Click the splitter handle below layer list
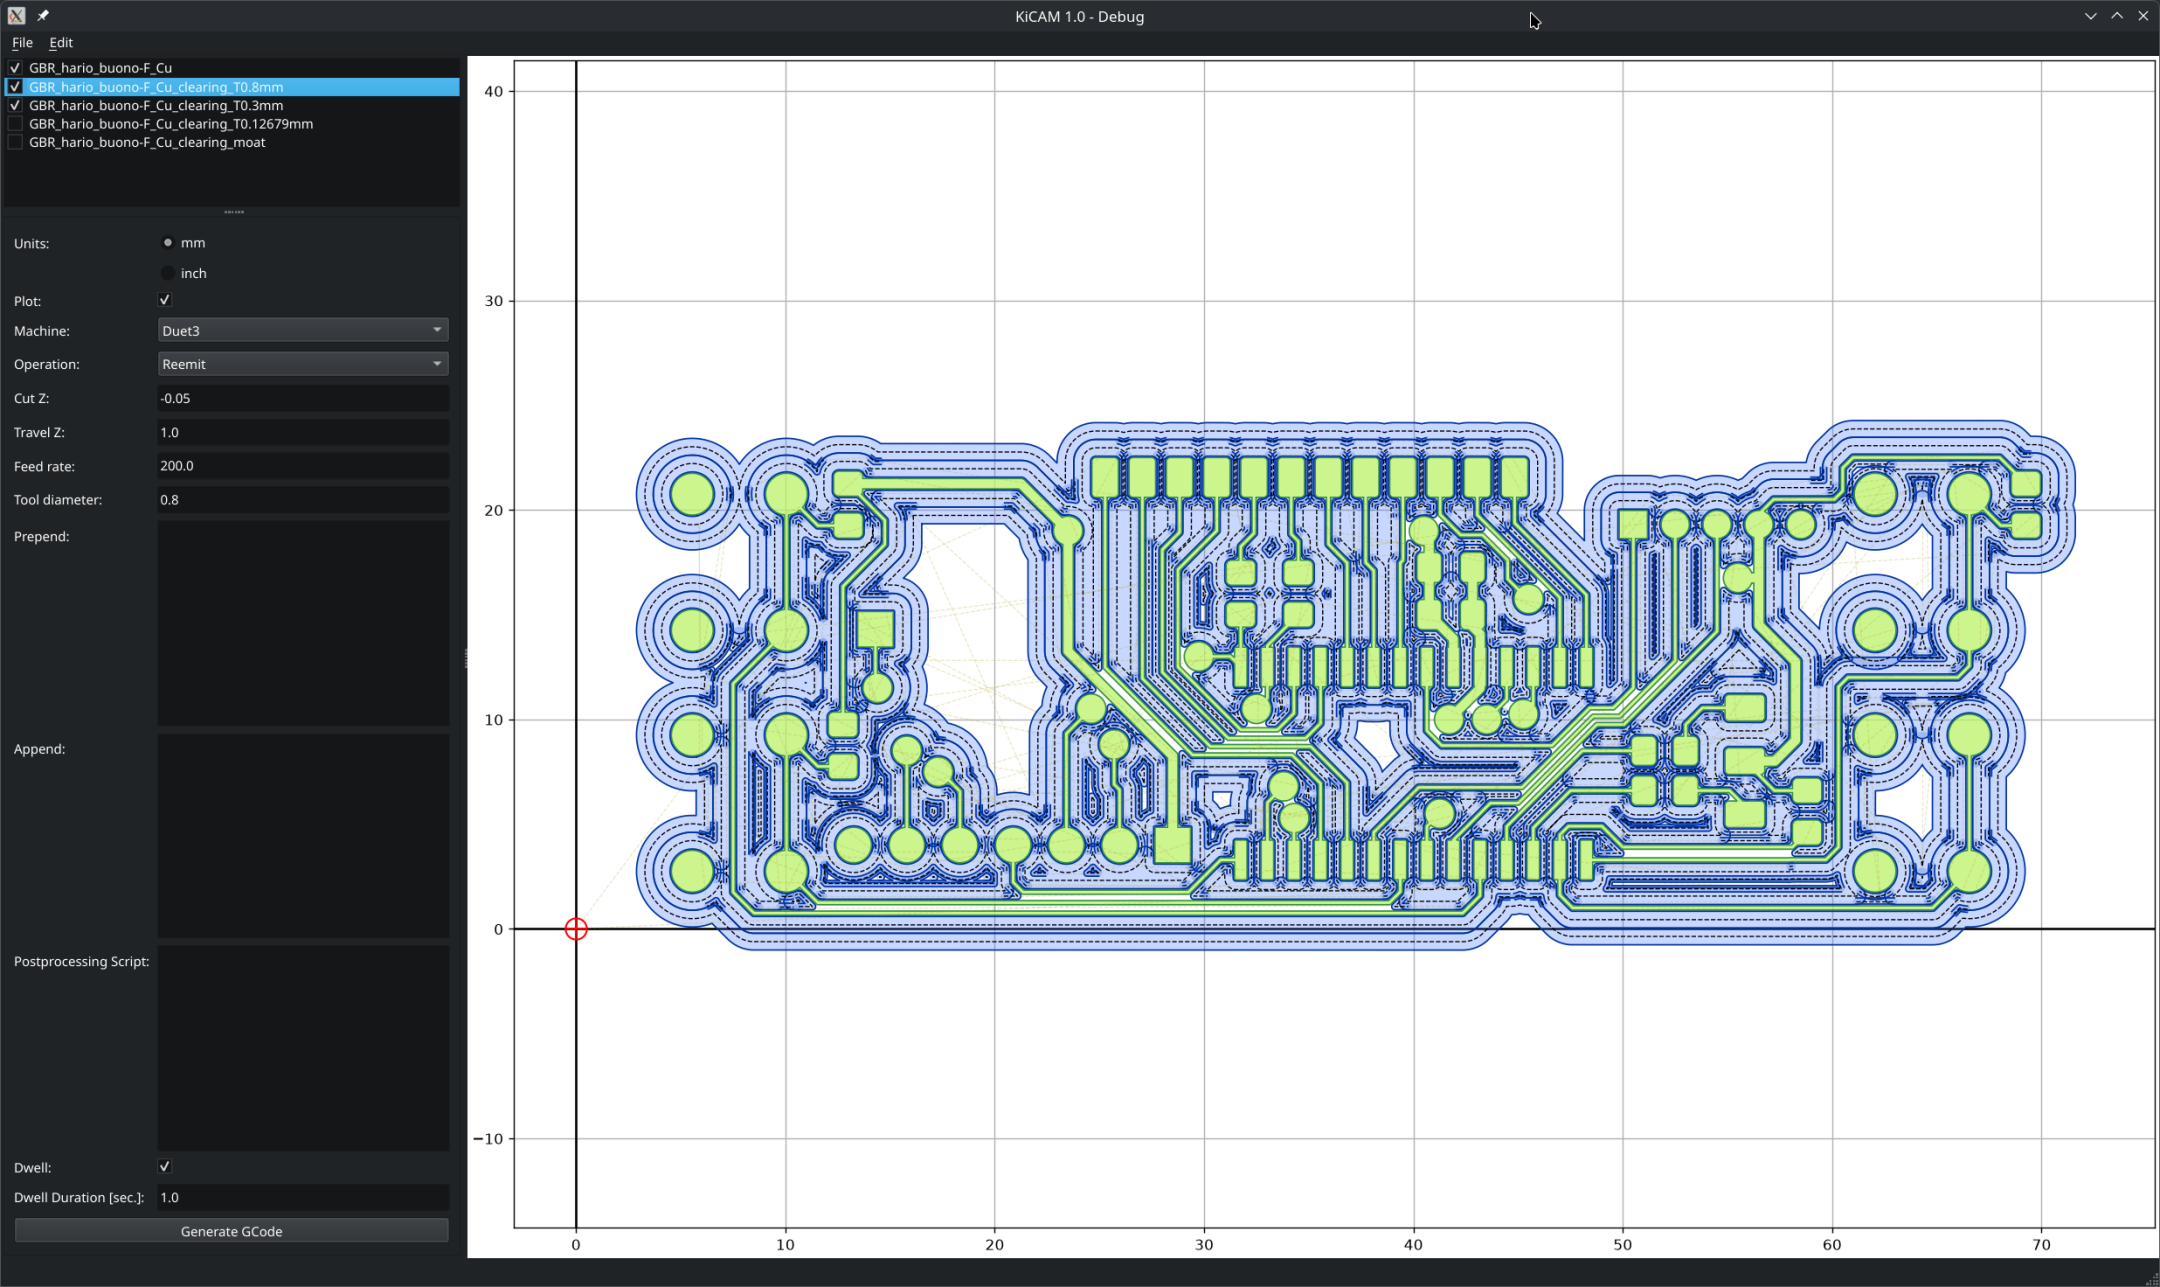Image resolution: width=2160 pixels, height=1287 pixels. point(234,212)
